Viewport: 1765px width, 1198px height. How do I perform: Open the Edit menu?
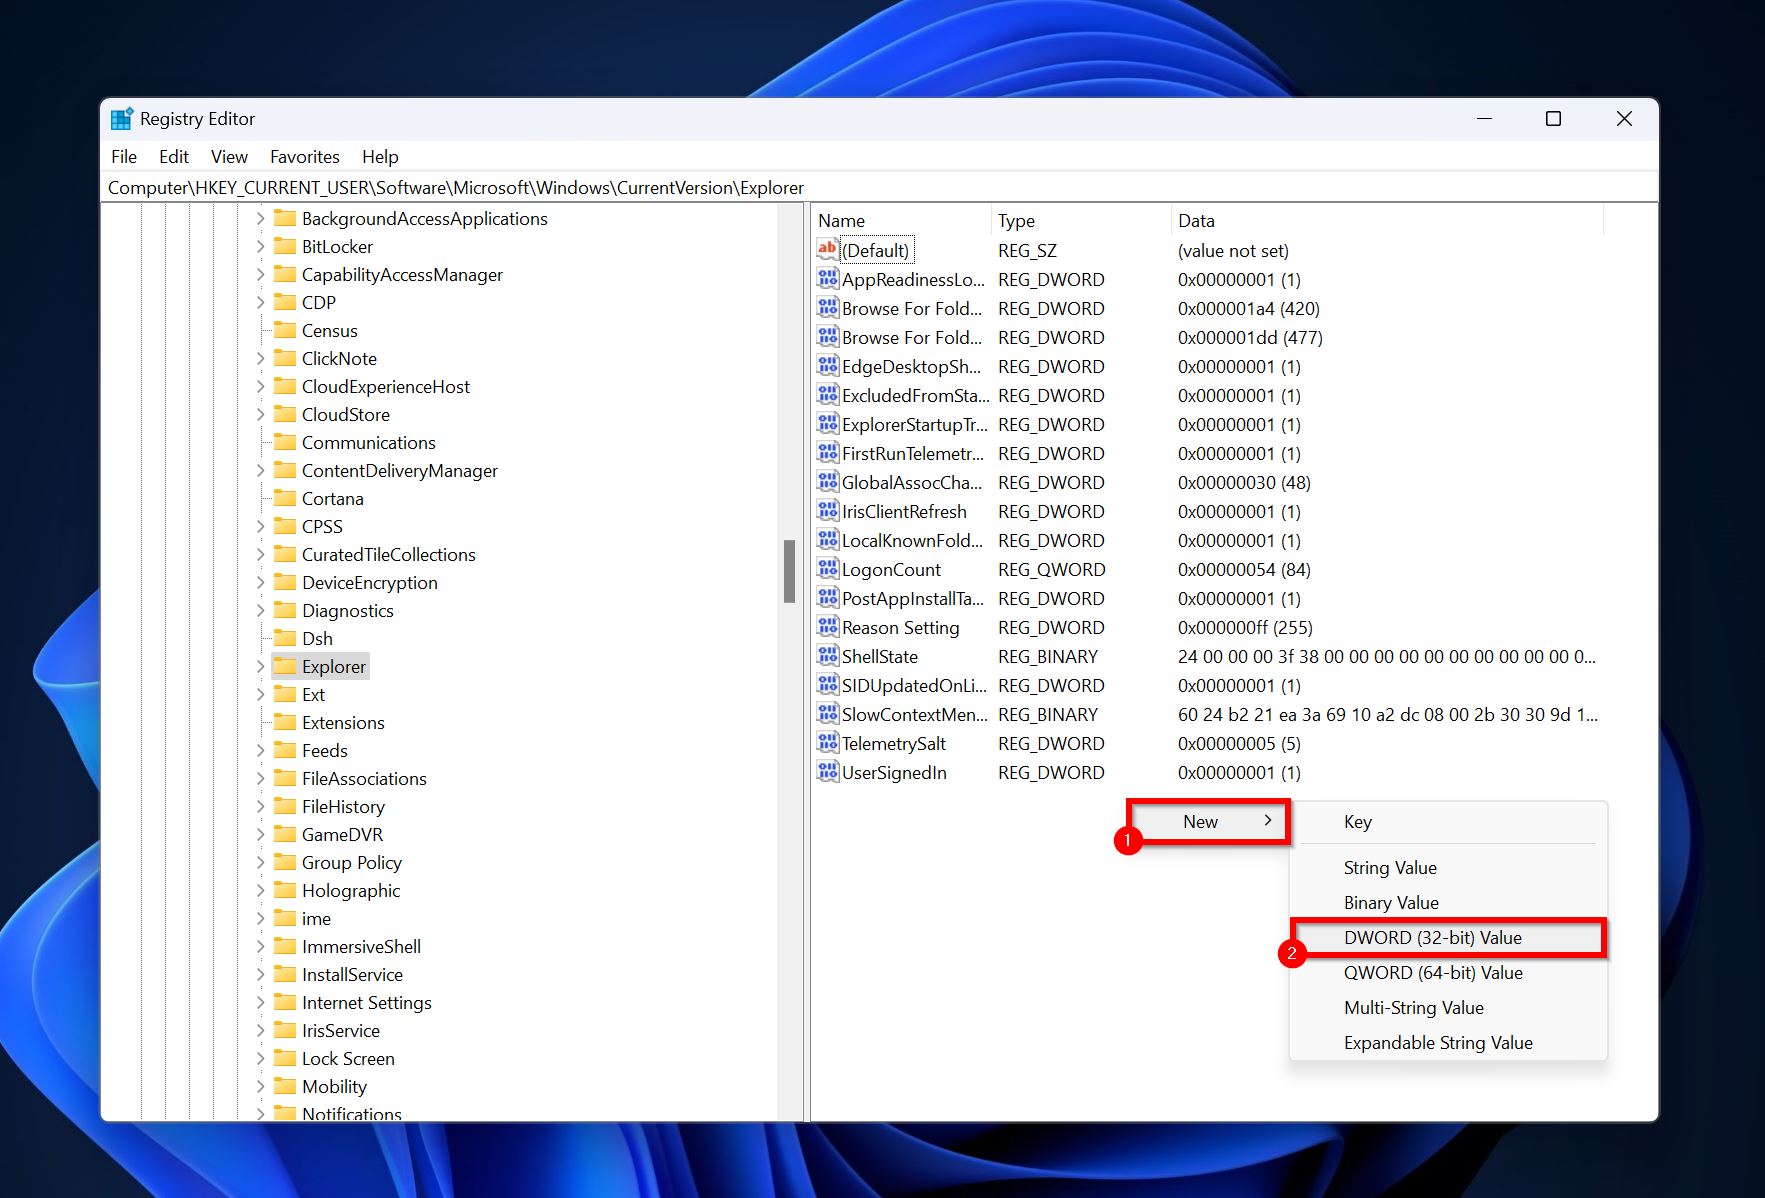[174, 157]
